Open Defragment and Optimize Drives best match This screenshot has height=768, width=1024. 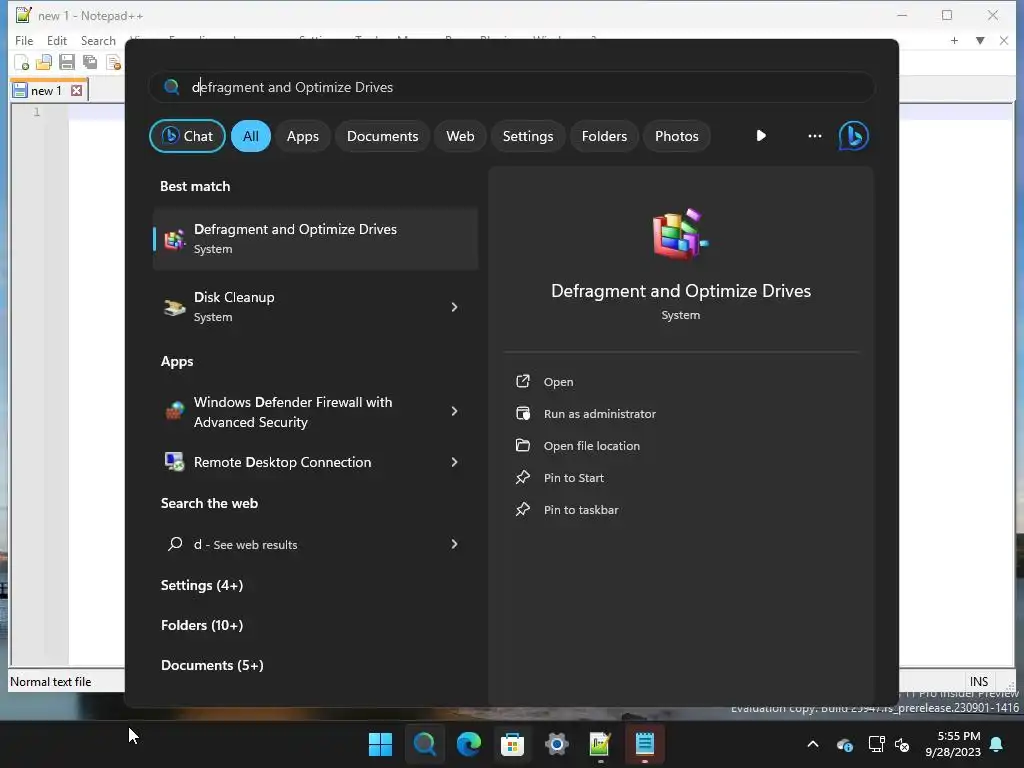(315, 238)
